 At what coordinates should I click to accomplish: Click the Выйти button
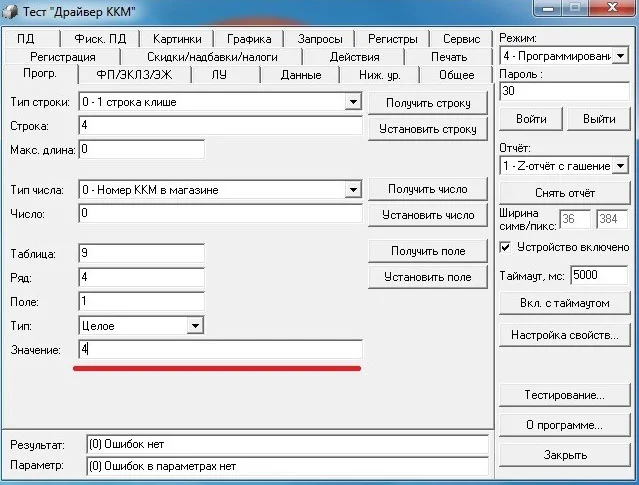click(x=599, y=119)
